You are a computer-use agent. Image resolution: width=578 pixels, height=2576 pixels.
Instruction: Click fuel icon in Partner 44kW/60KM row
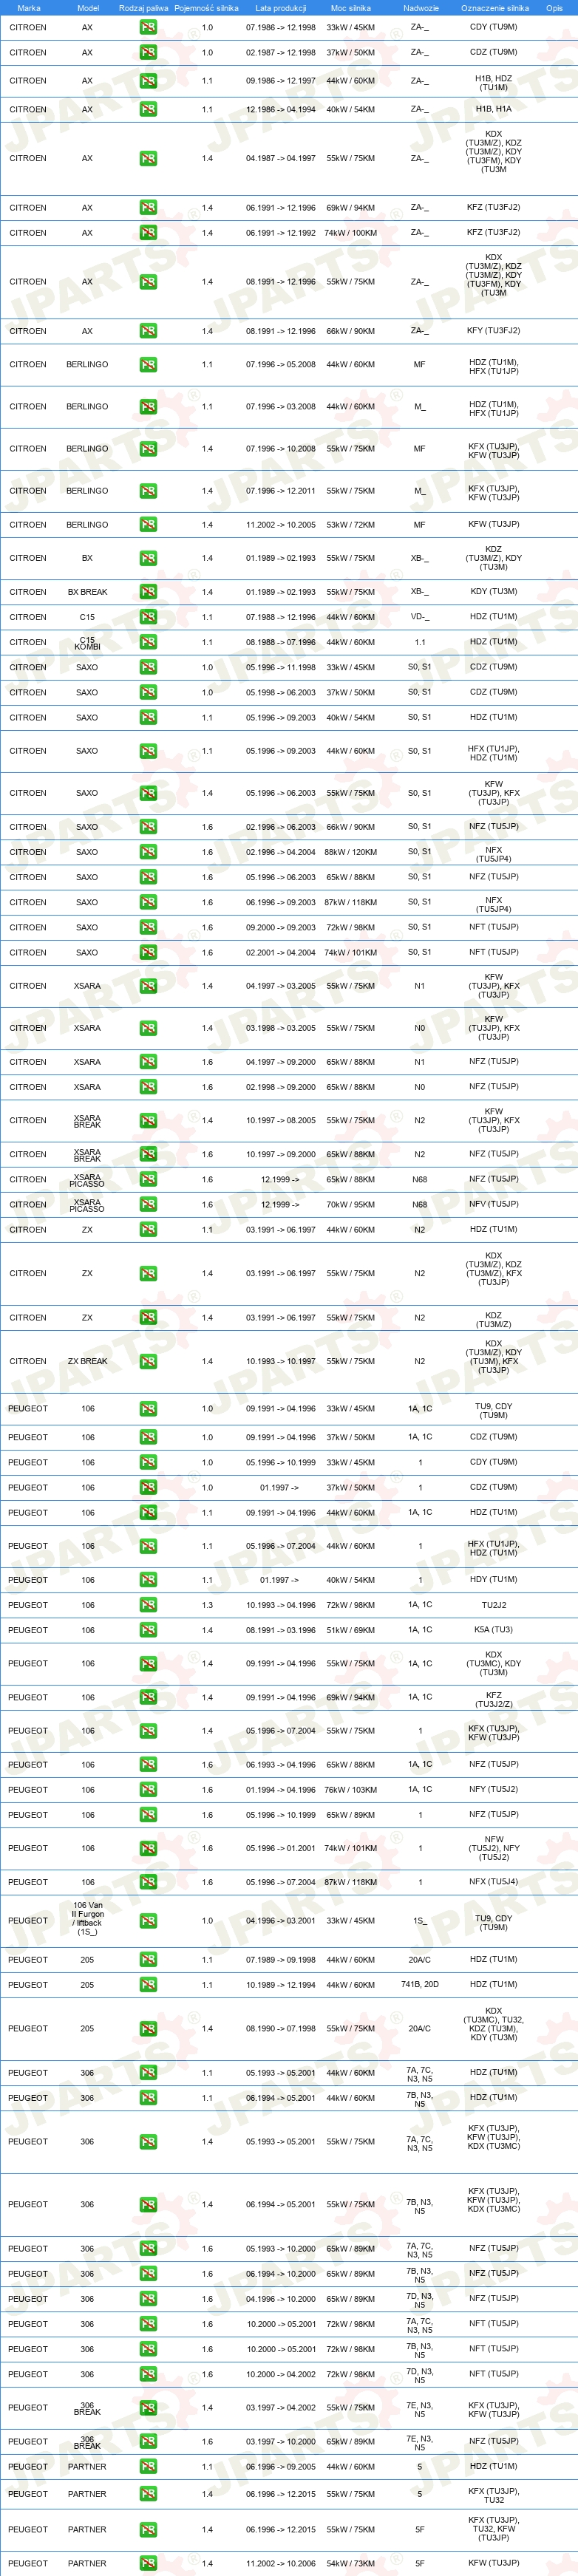(x=148, y=2467)
